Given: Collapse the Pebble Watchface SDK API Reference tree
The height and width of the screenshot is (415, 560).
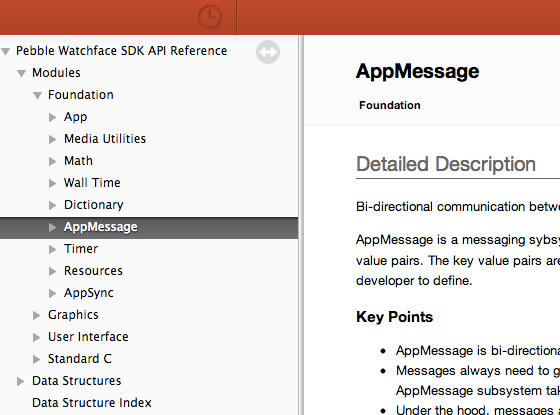Looking at the screenshot, I should click(x=5, y=51).
